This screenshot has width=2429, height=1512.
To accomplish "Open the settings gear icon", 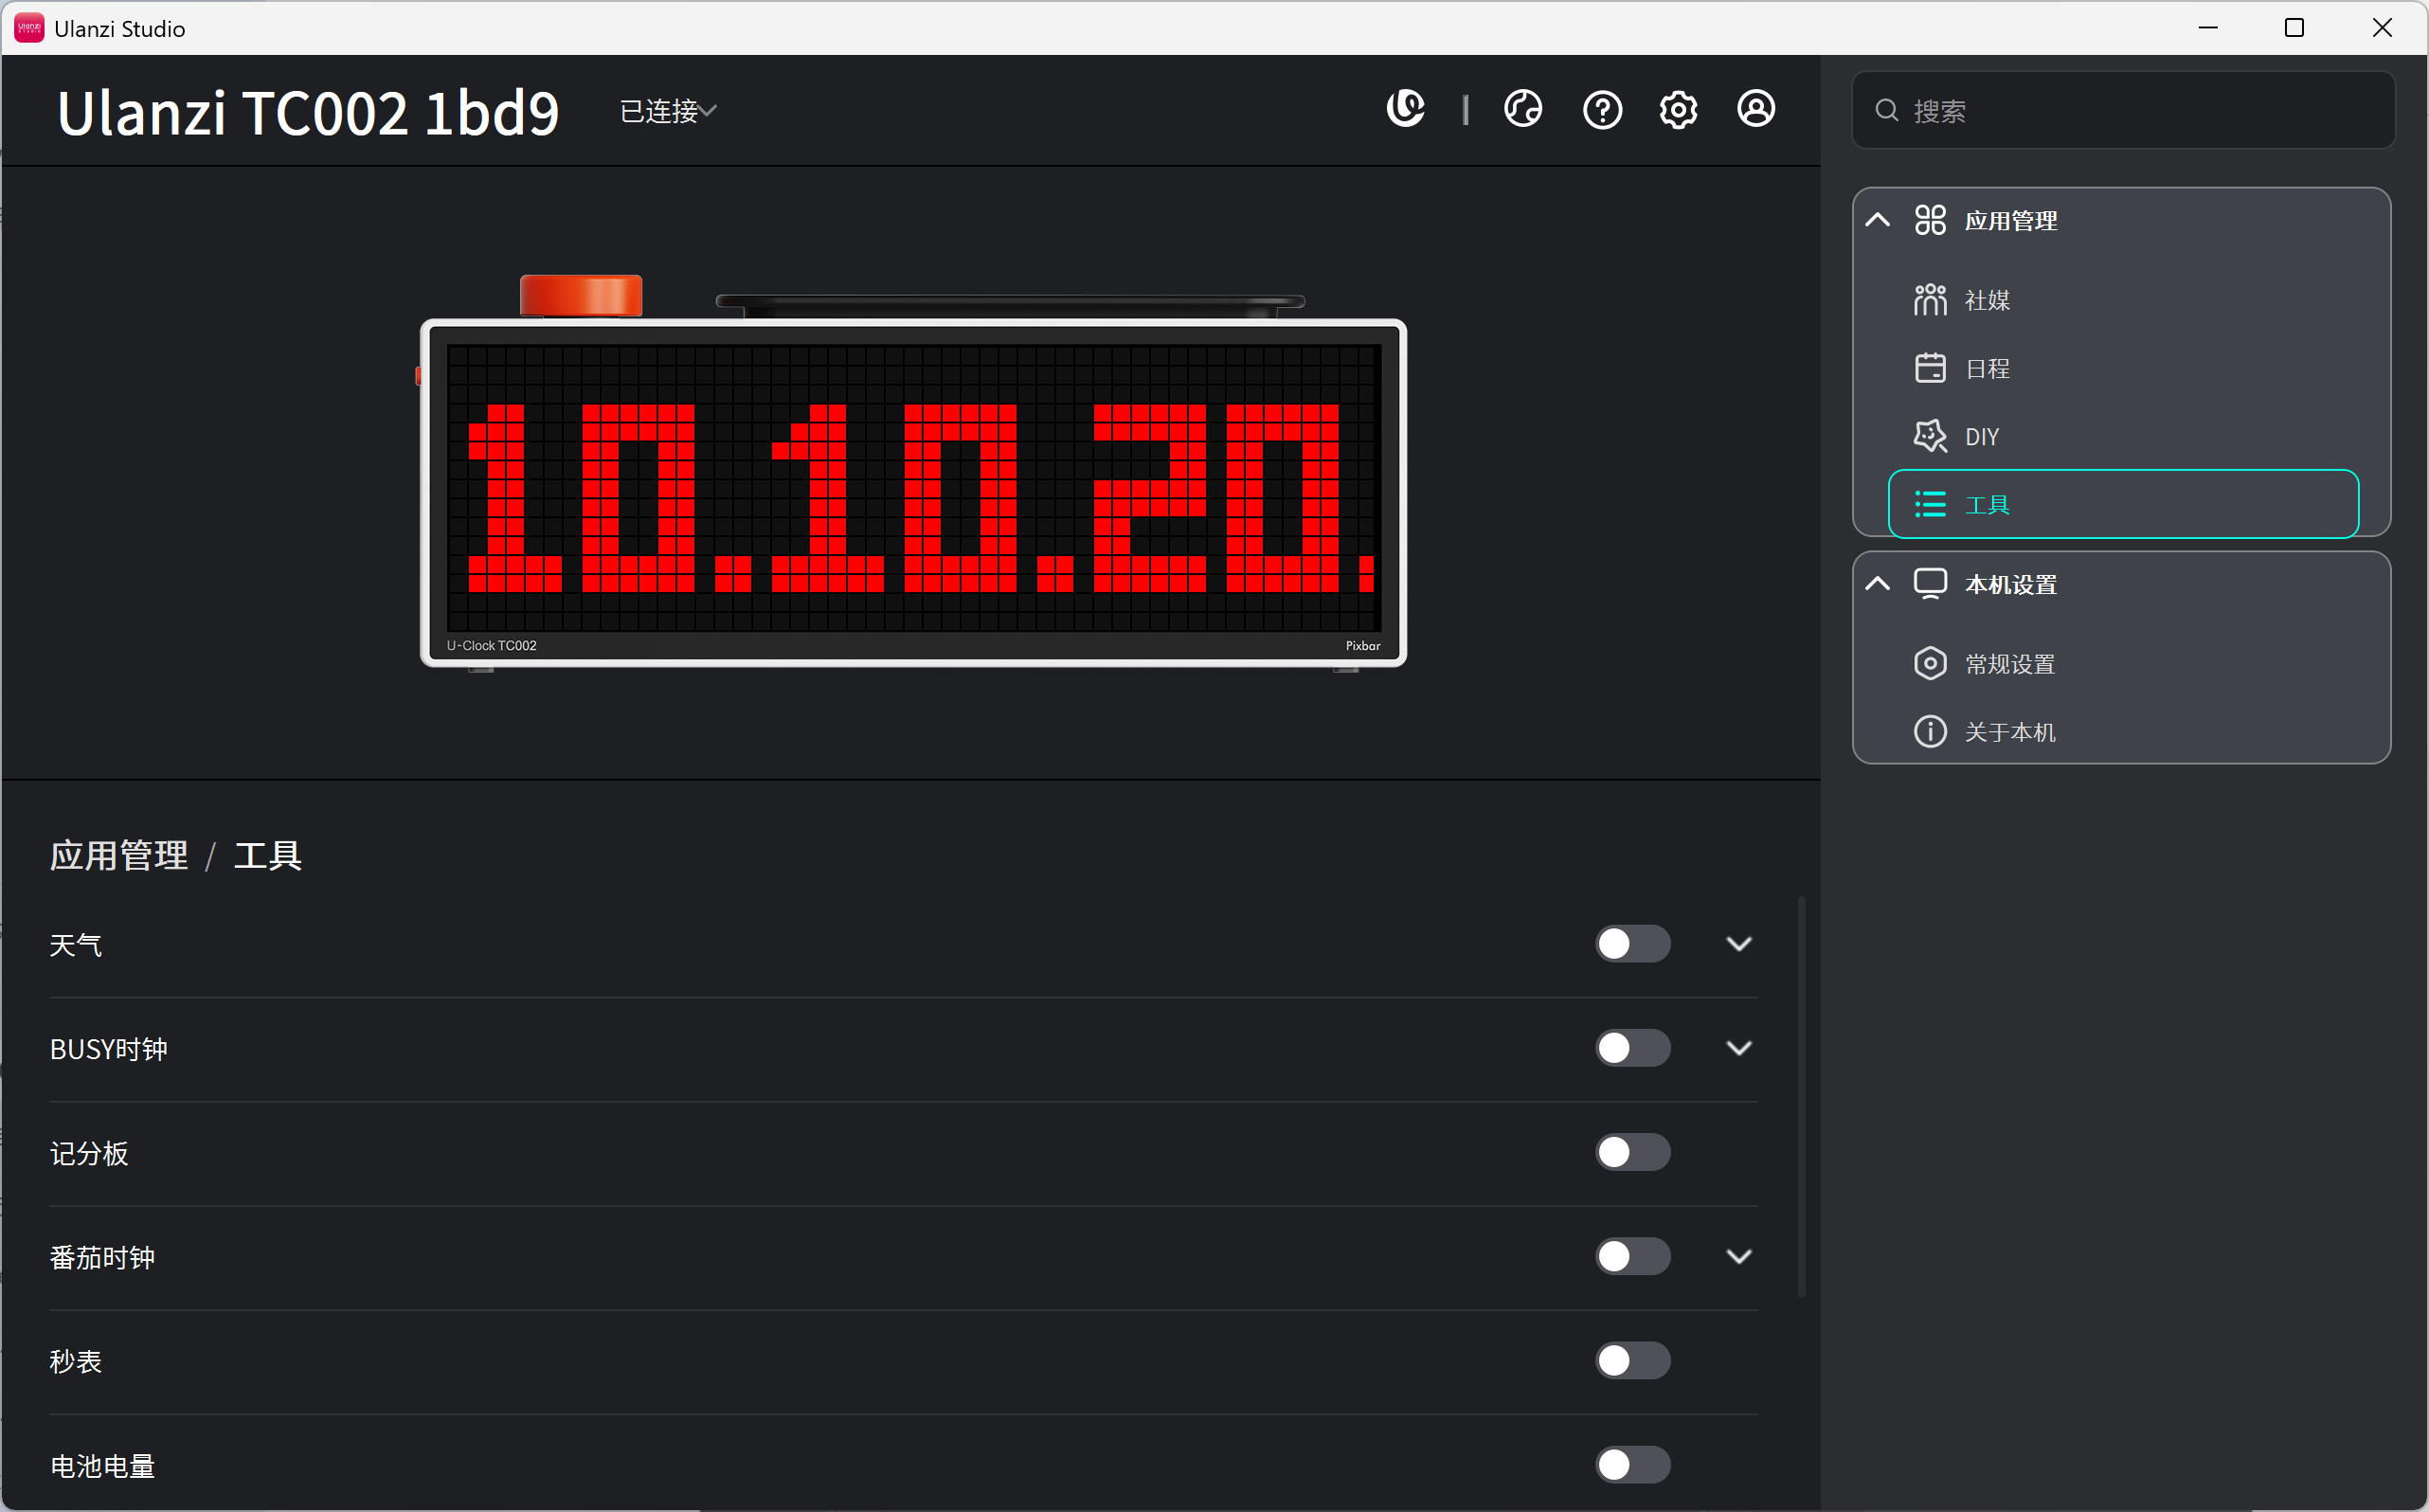I will [x=1678, y=109].
